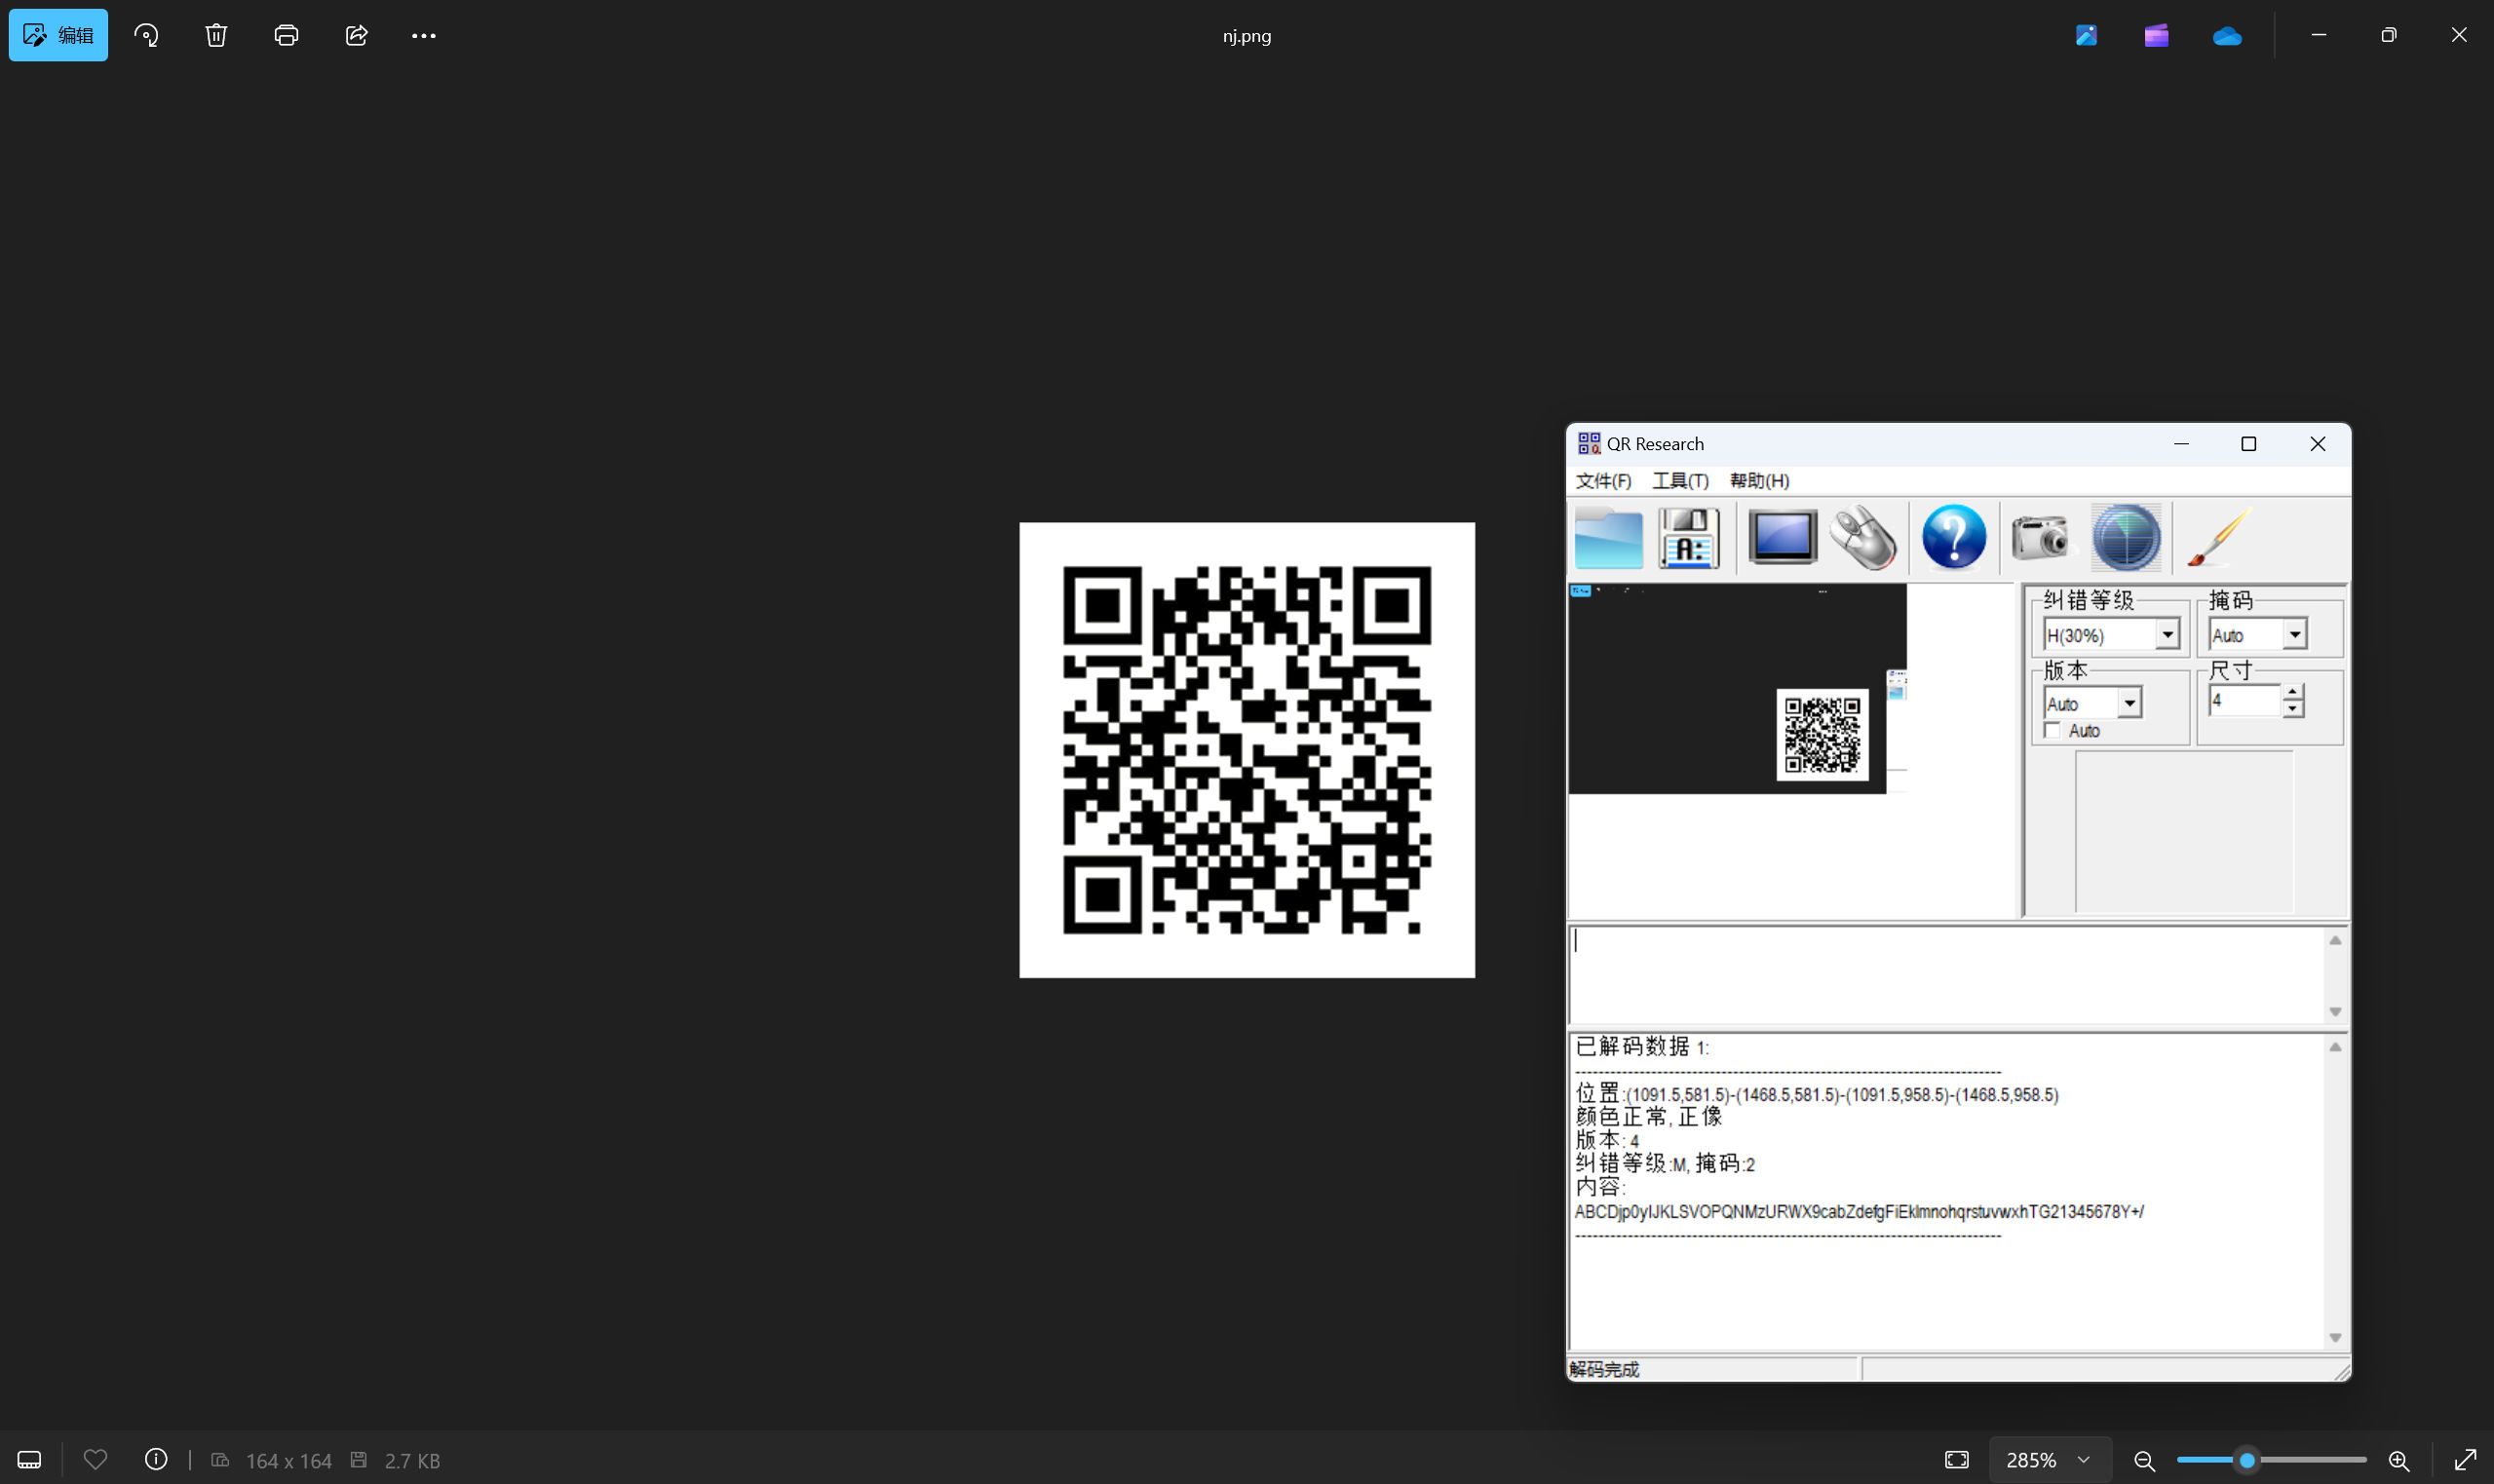
Task: Click the decoded content string starting ABCDjp0y
Action: pyautogui.click(x=1859, y=1212)
